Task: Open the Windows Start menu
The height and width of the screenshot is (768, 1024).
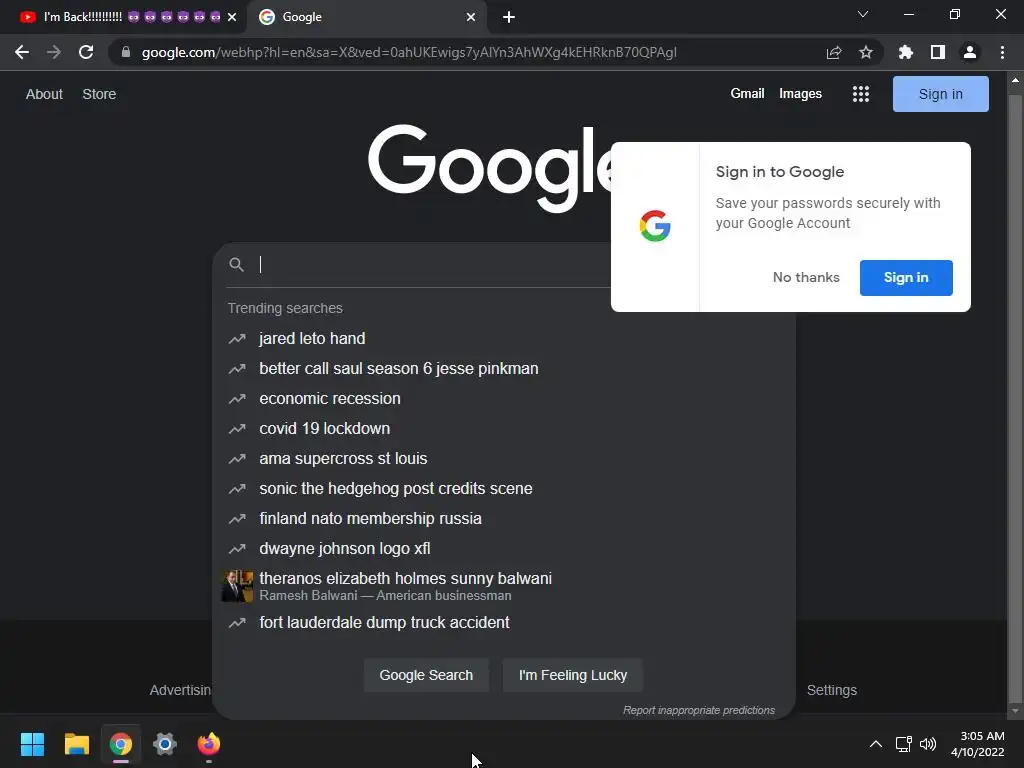Action: click(x=32, y=744)
